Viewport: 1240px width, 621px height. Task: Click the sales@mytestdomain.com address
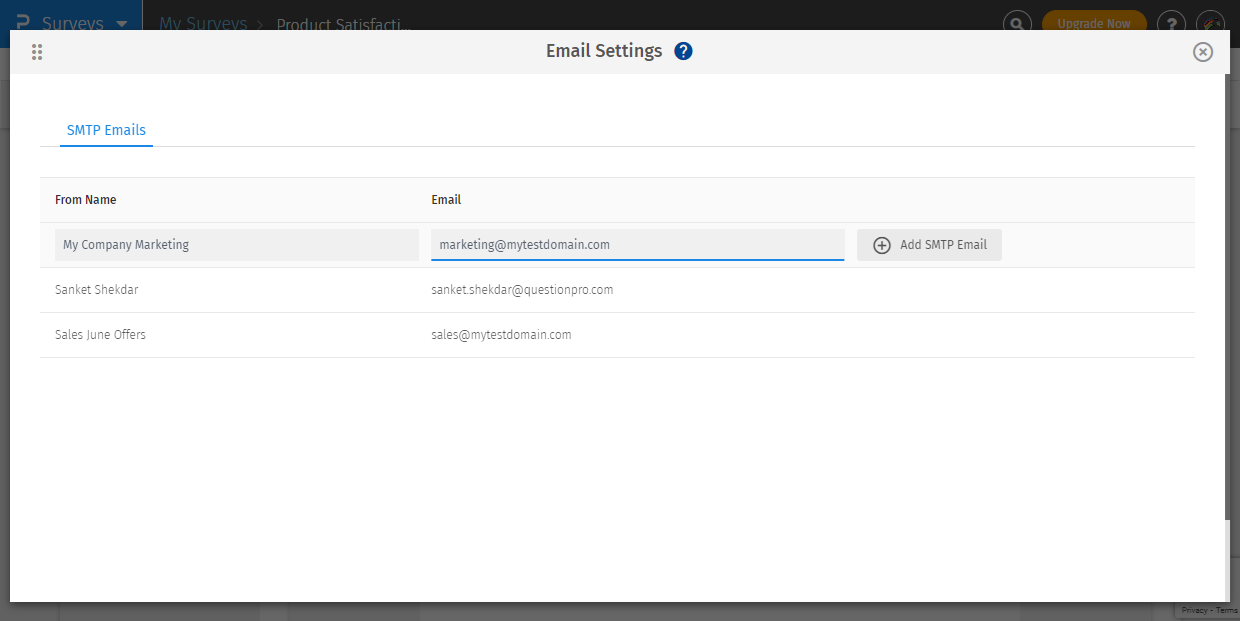coord(501,335)
